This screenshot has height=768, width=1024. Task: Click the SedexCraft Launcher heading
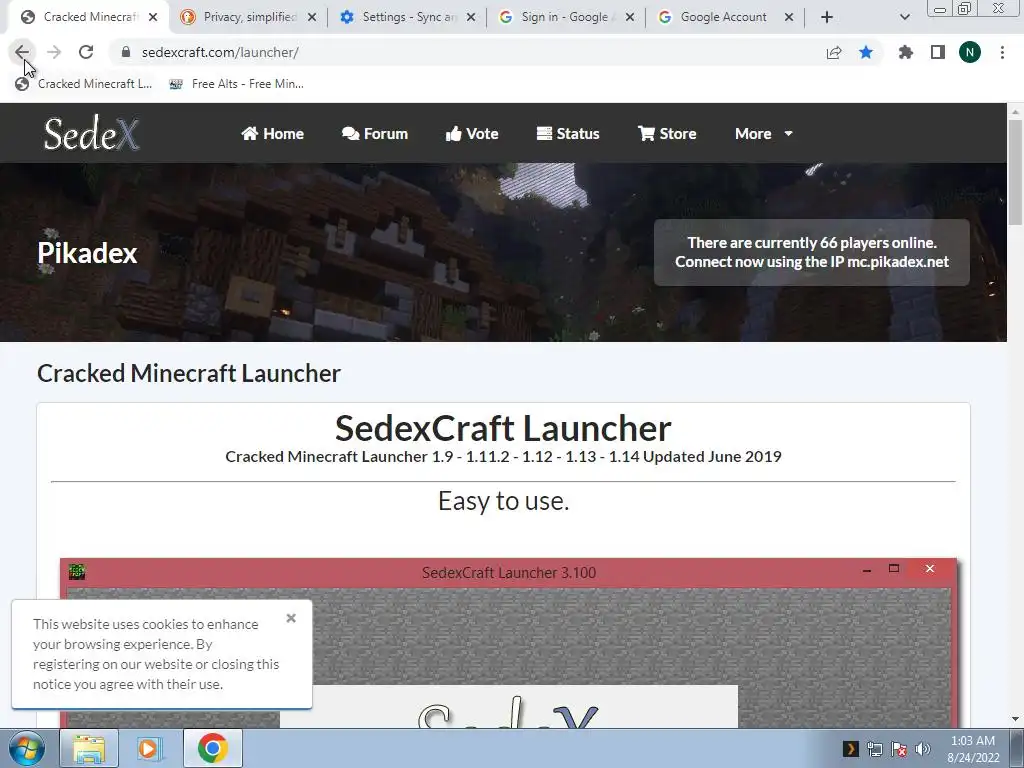(x=503, y=428)
